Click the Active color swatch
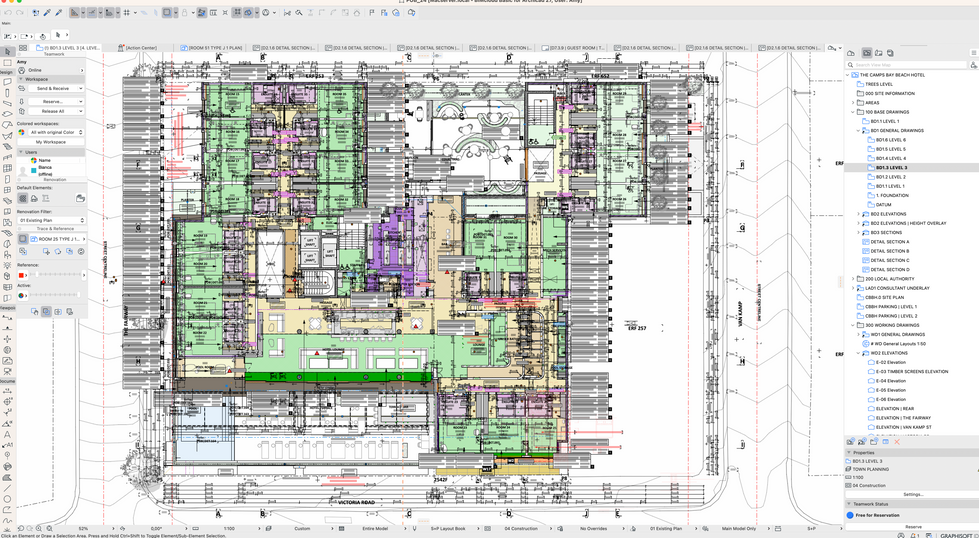 22,295
